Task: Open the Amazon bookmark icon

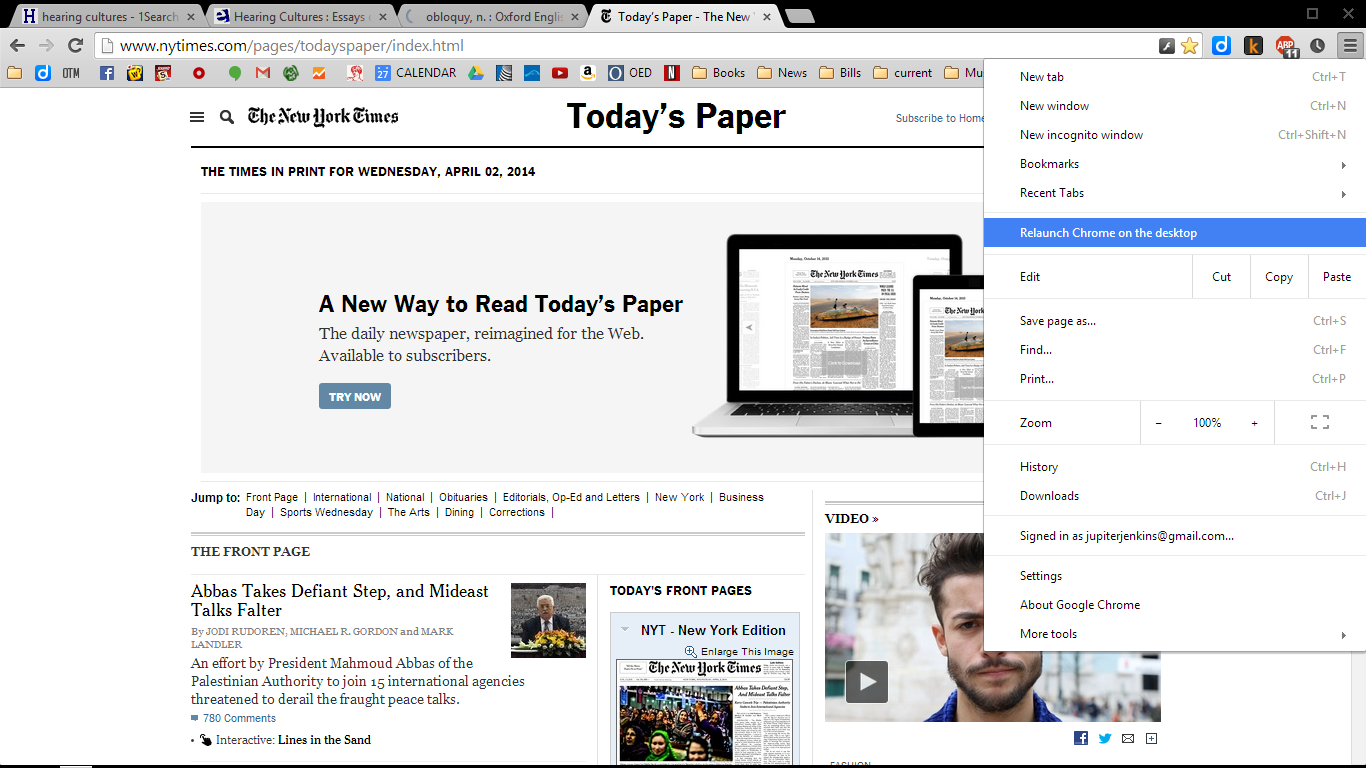Action: click(588, 73)
